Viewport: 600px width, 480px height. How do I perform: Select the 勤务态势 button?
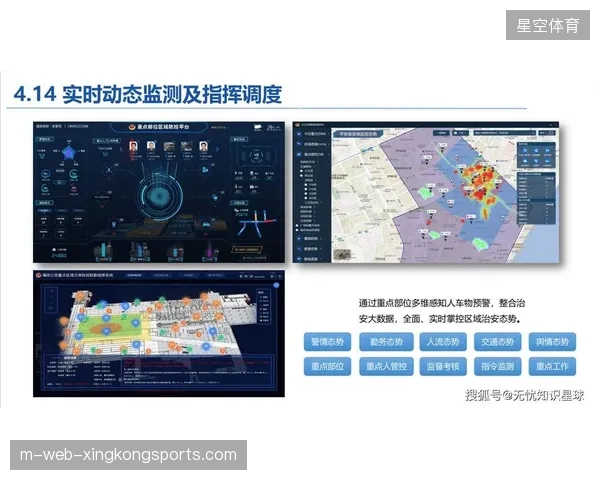pyautogui.click(x=386, y=341)
